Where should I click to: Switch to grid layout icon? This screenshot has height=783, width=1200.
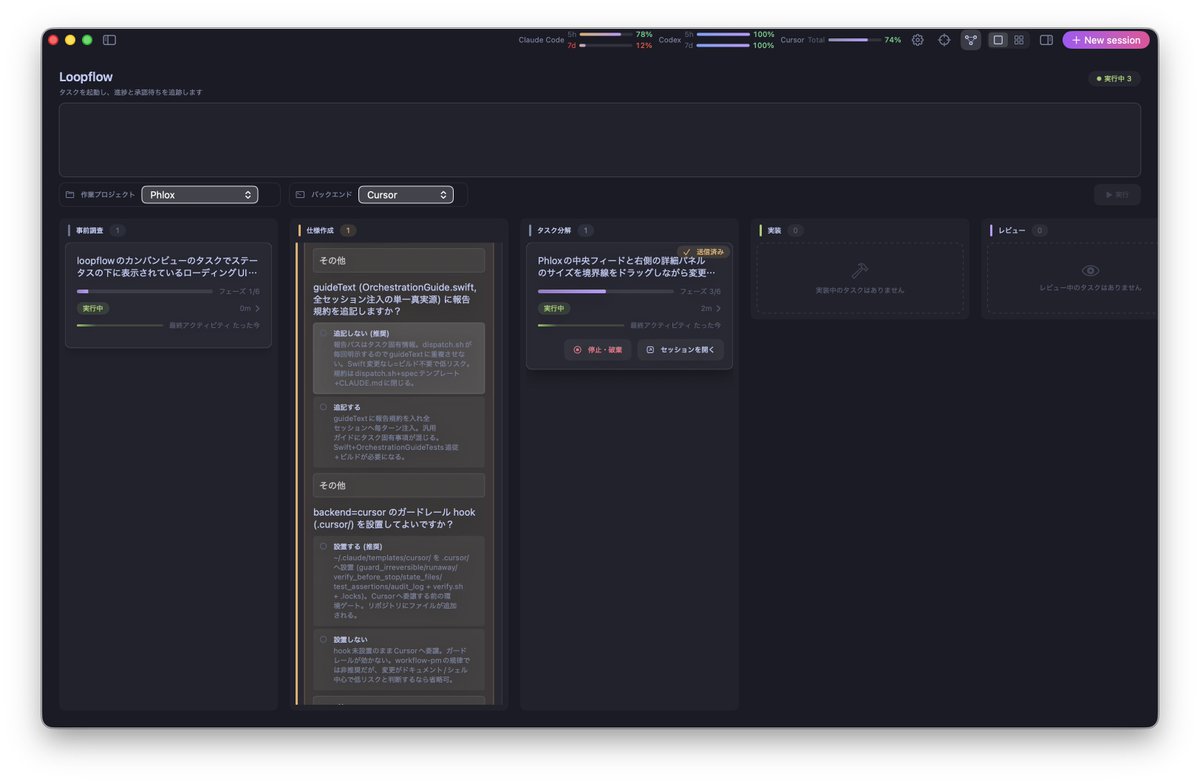[1019, 40]
